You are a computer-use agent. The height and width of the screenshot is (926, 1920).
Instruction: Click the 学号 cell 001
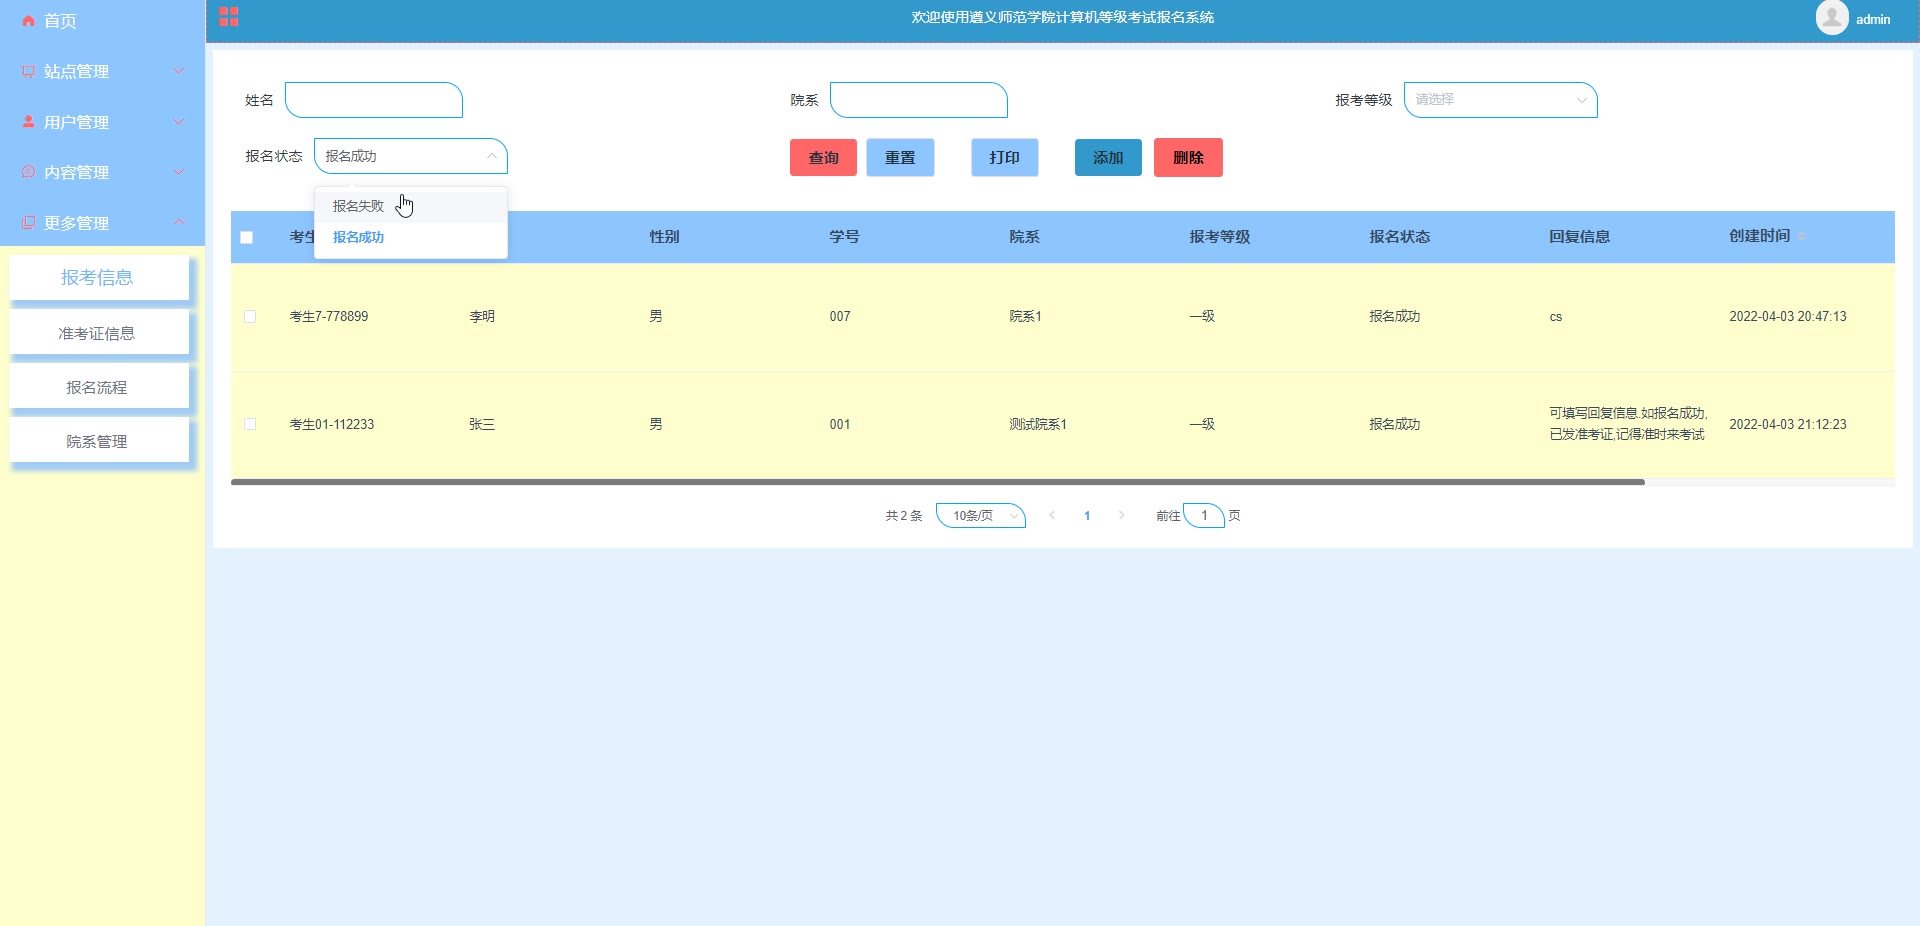840,424
